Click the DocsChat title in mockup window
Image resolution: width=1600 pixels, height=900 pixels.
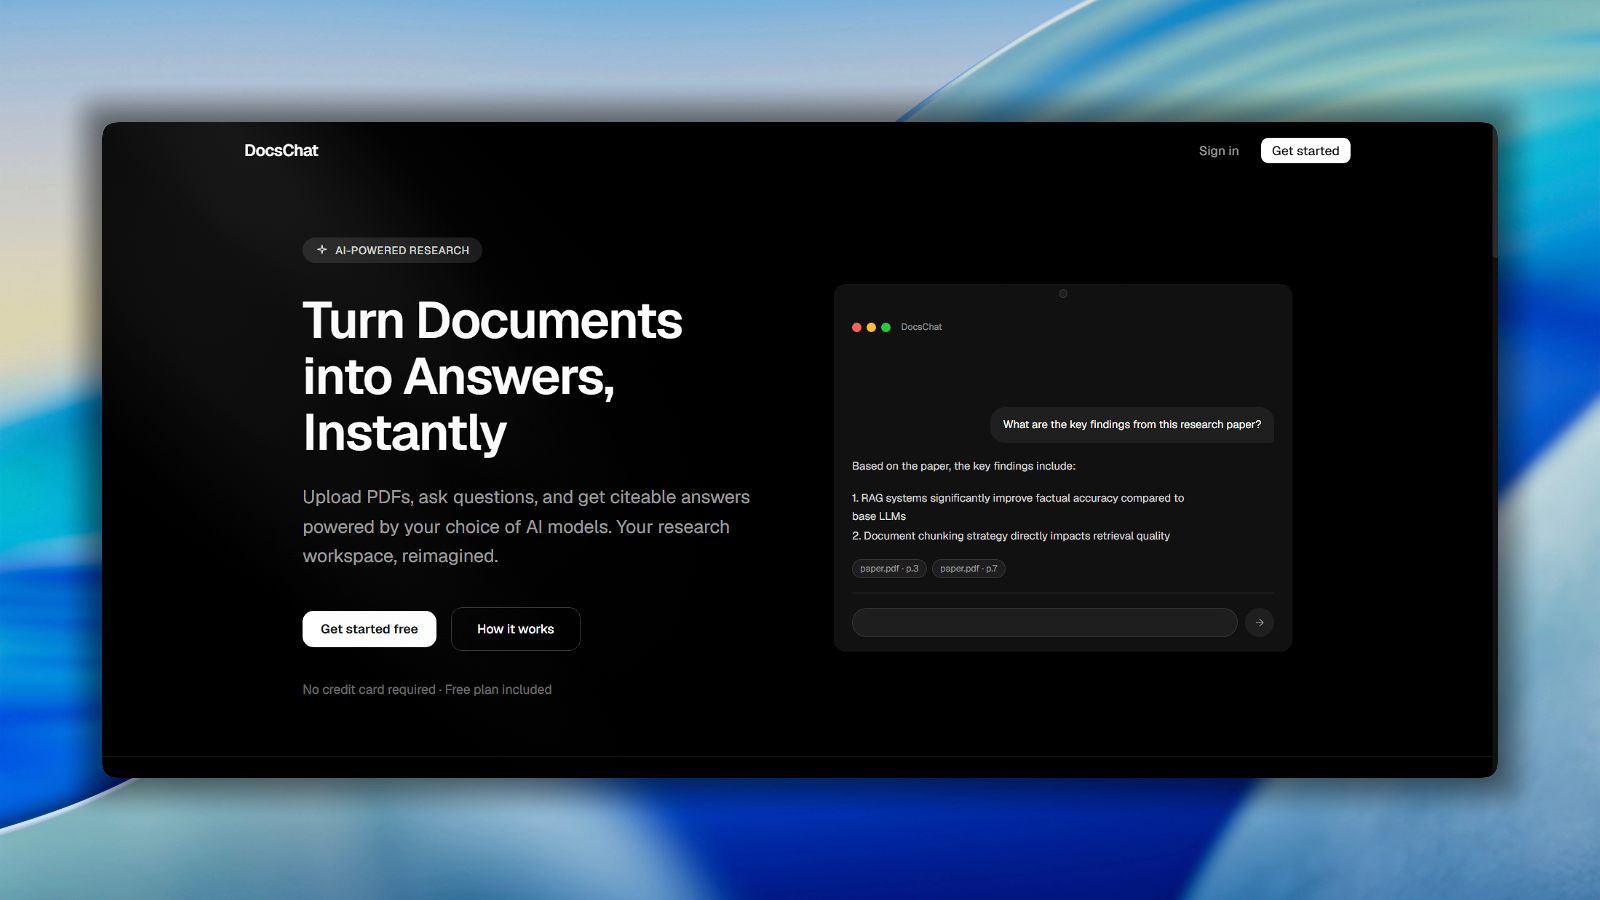921,327
